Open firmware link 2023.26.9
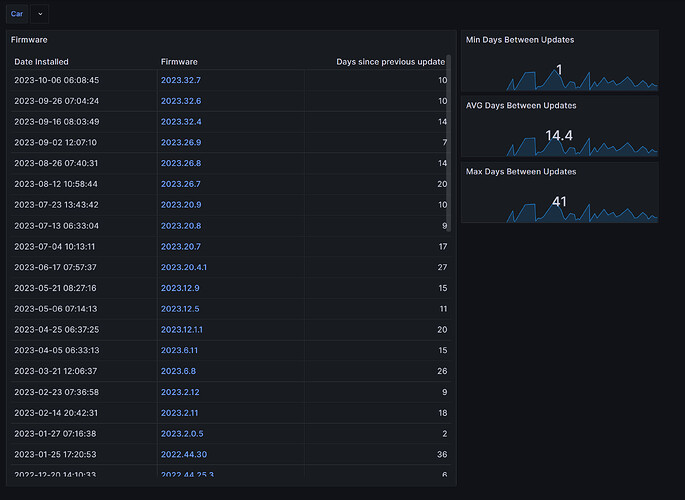This screenshot has width=685, height=500. 181,142
